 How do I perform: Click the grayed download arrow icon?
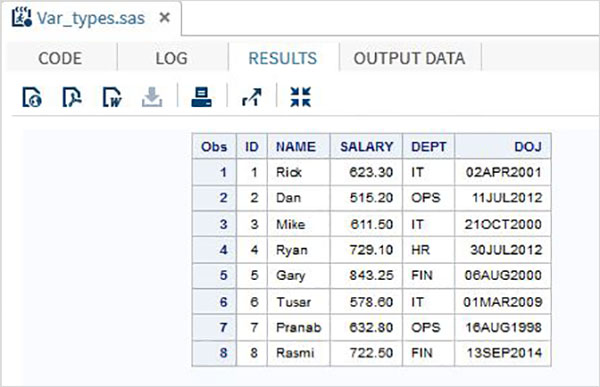(152, 97)
